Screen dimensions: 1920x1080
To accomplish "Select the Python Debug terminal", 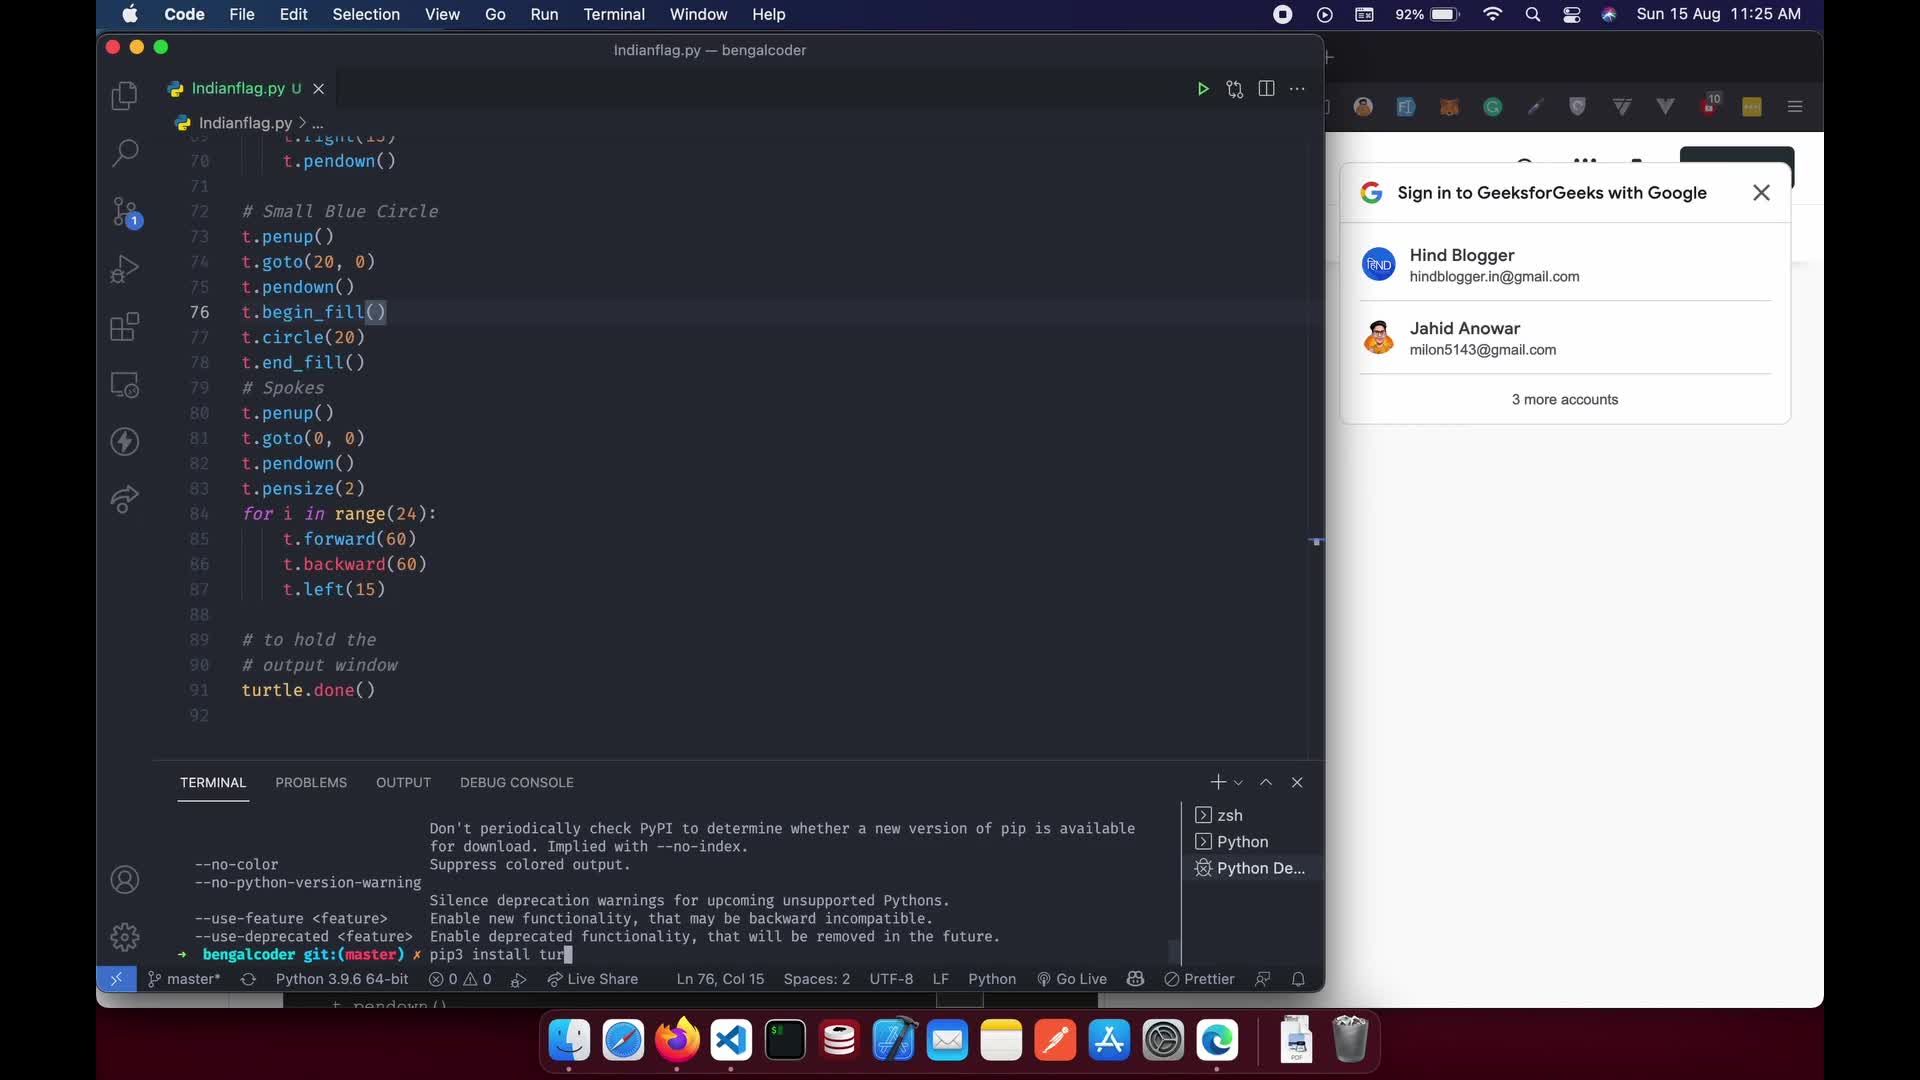I will click(x=1253, y=868).
